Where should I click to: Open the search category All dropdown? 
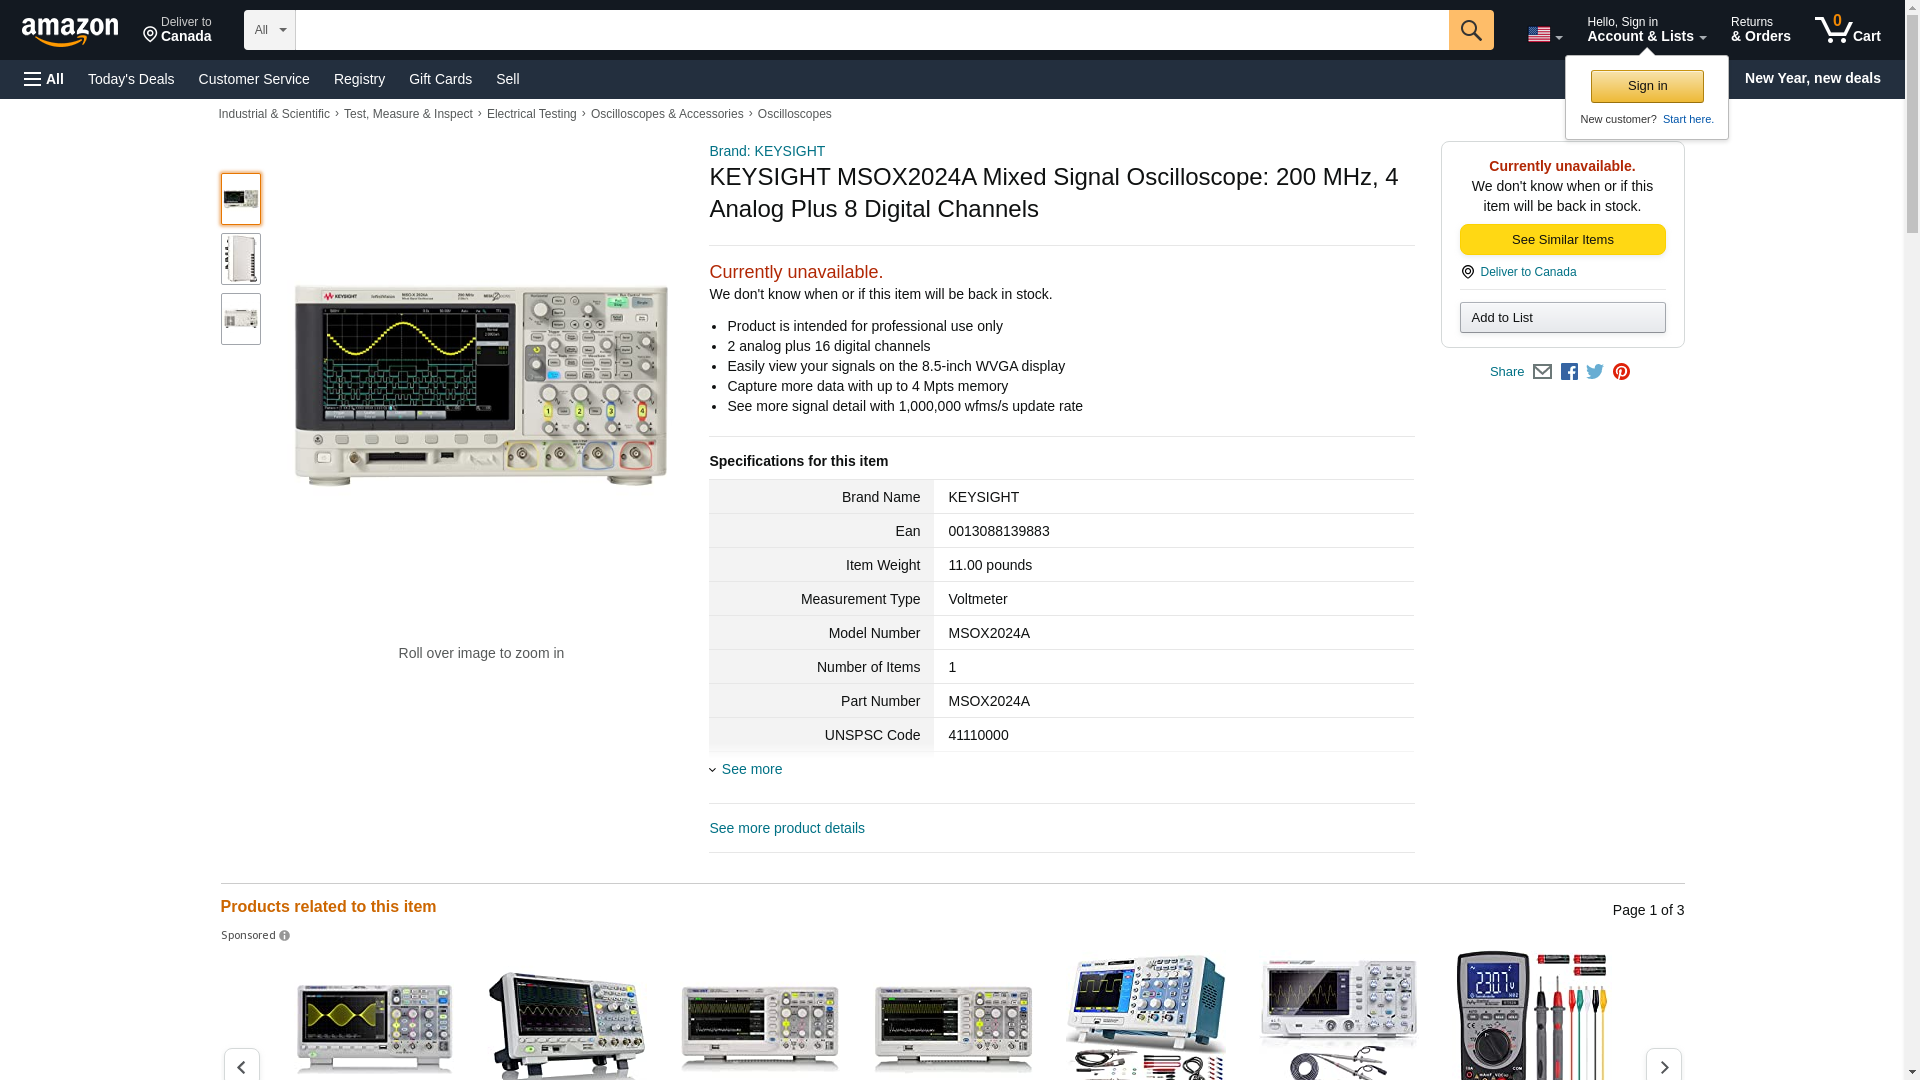point(269,30)
